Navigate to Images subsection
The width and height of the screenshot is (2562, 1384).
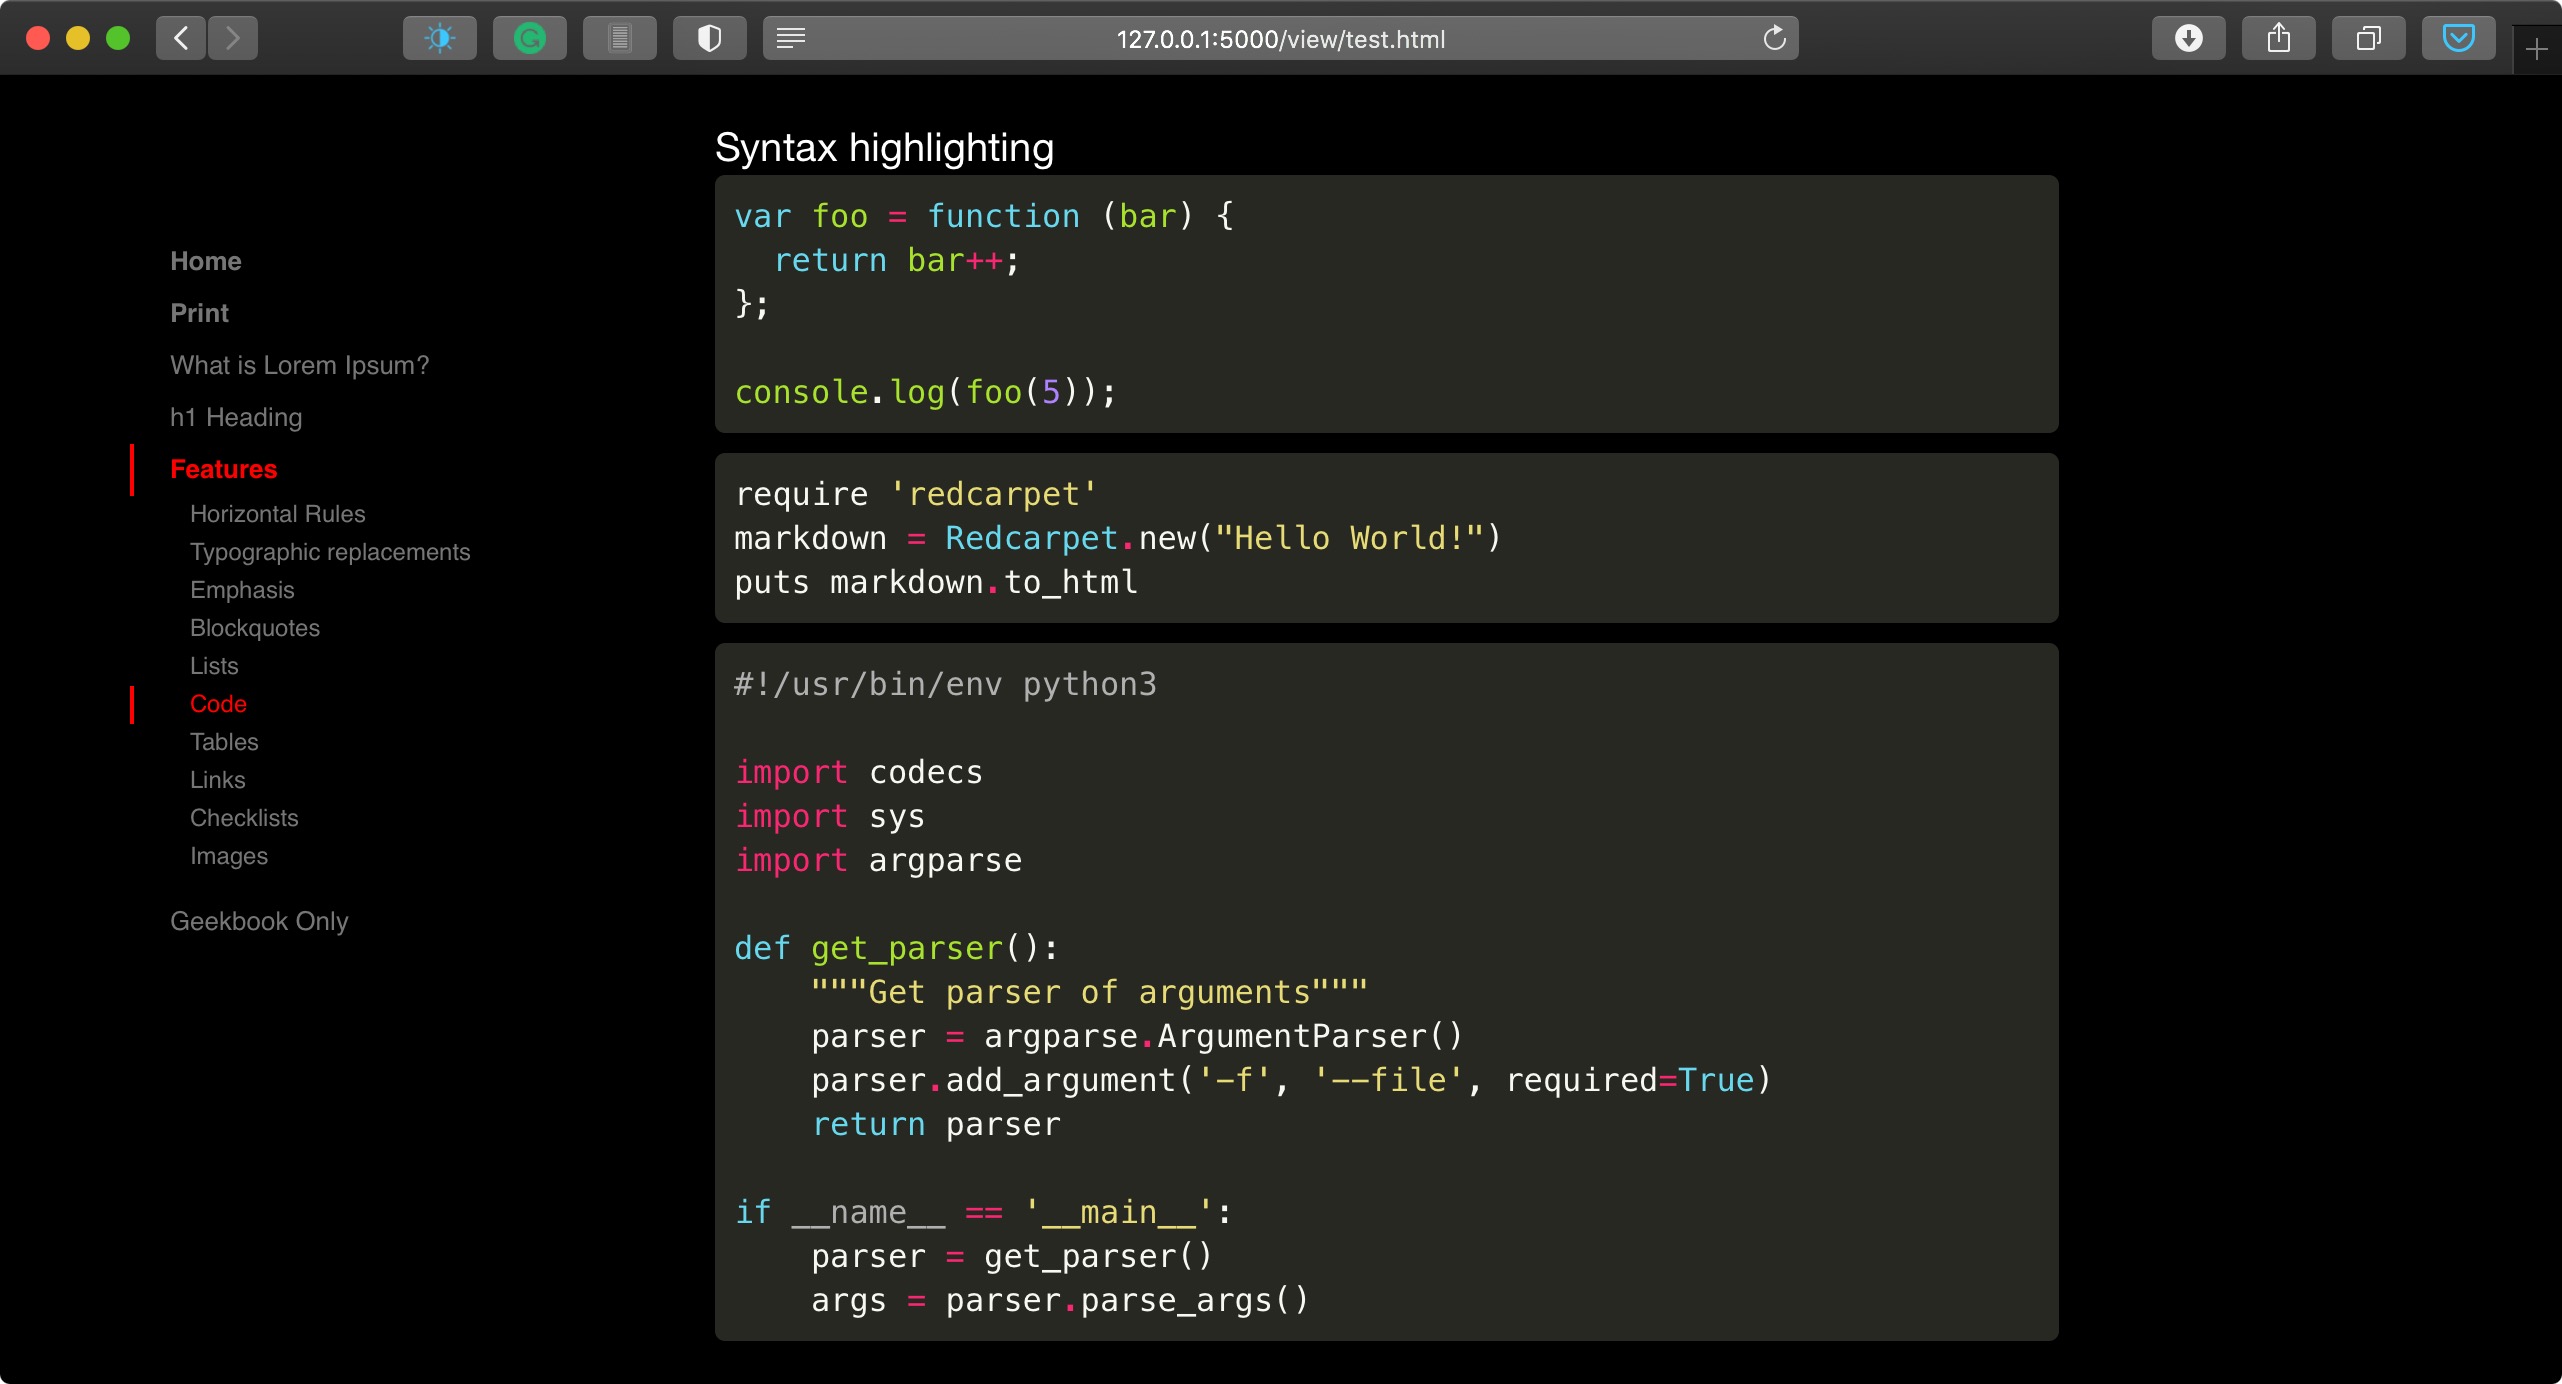[229, 856]
